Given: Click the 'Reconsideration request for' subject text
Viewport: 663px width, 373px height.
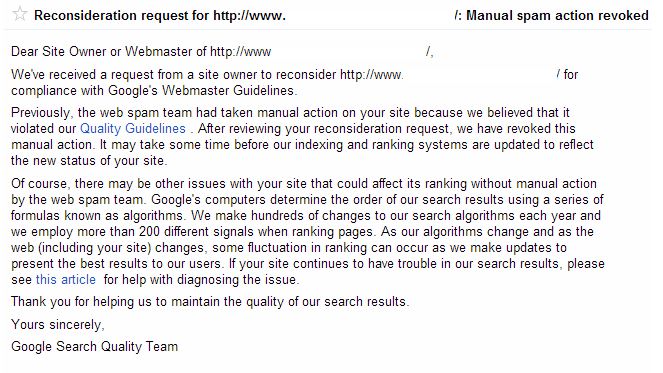Looking at the screenshot, I should 121,16.
